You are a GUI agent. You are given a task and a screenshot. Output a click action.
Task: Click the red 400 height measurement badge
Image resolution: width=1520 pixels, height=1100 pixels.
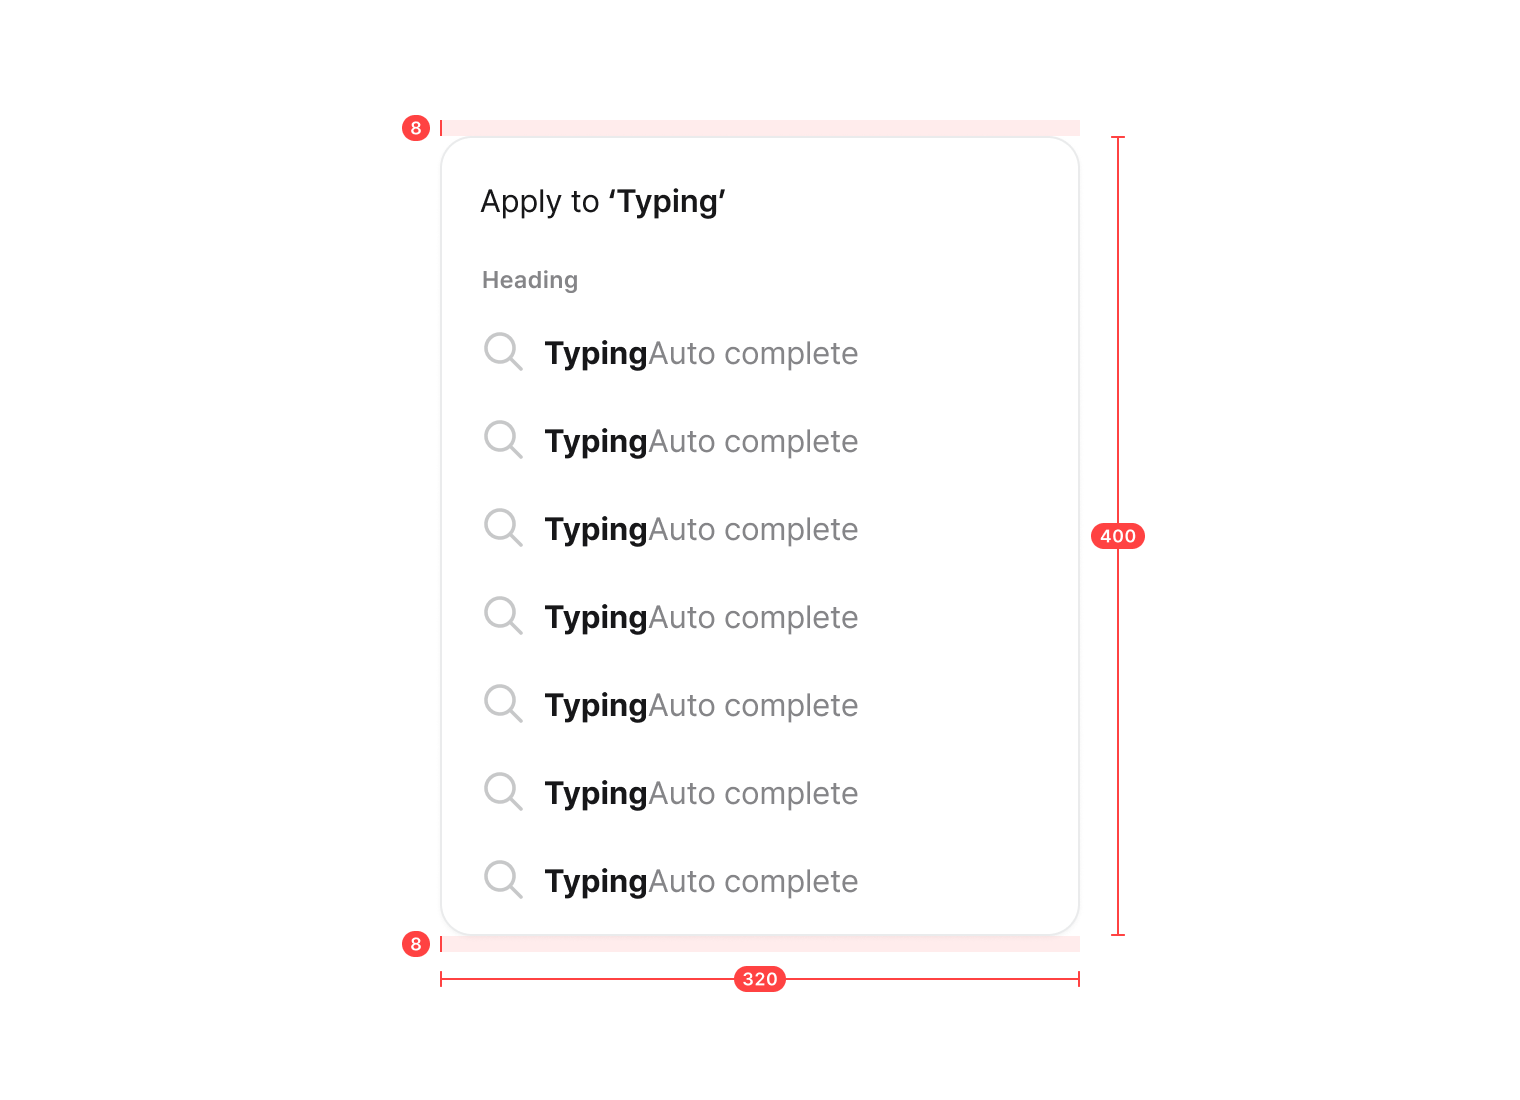click(x=1118, y=536)
